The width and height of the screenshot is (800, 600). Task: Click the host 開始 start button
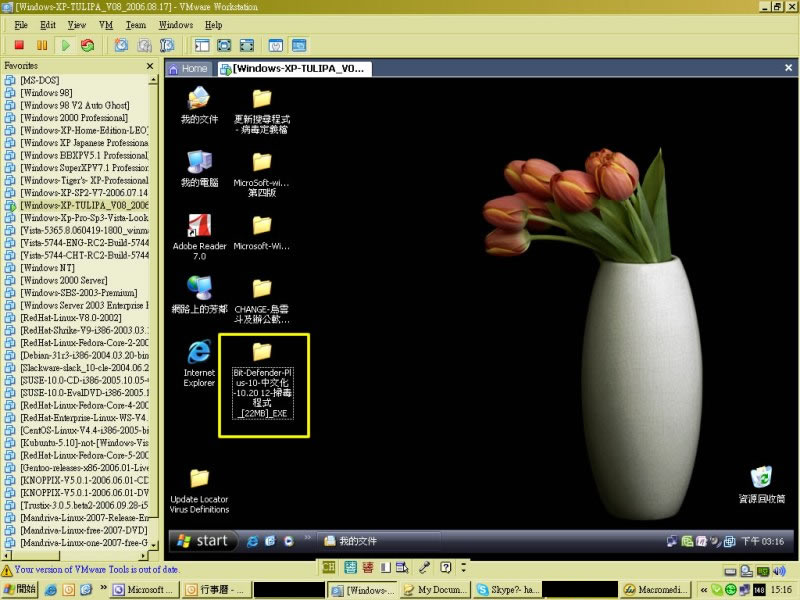[x=19, y=590]
